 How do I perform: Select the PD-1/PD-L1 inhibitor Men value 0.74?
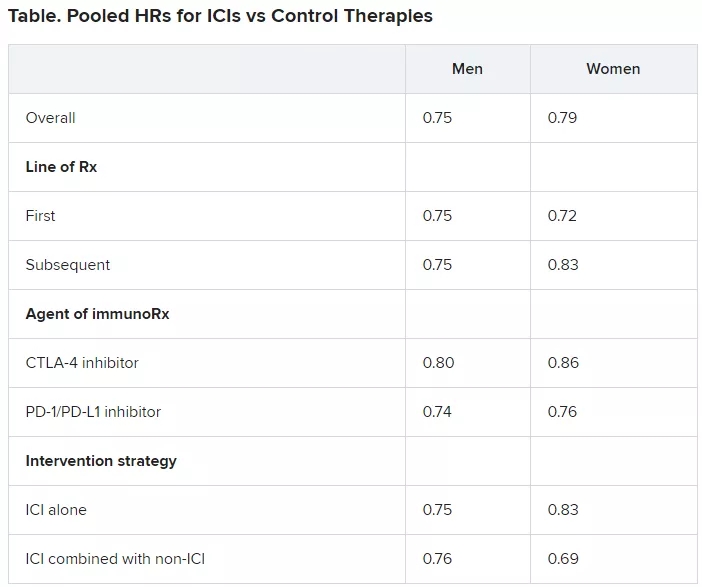pos(438,412)
